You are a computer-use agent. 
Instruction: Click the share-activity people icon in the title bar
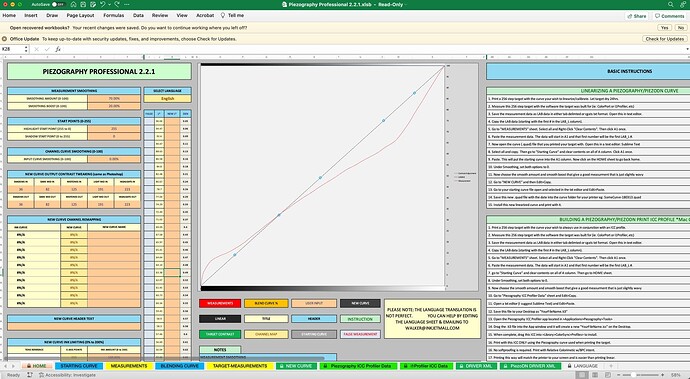683,4
